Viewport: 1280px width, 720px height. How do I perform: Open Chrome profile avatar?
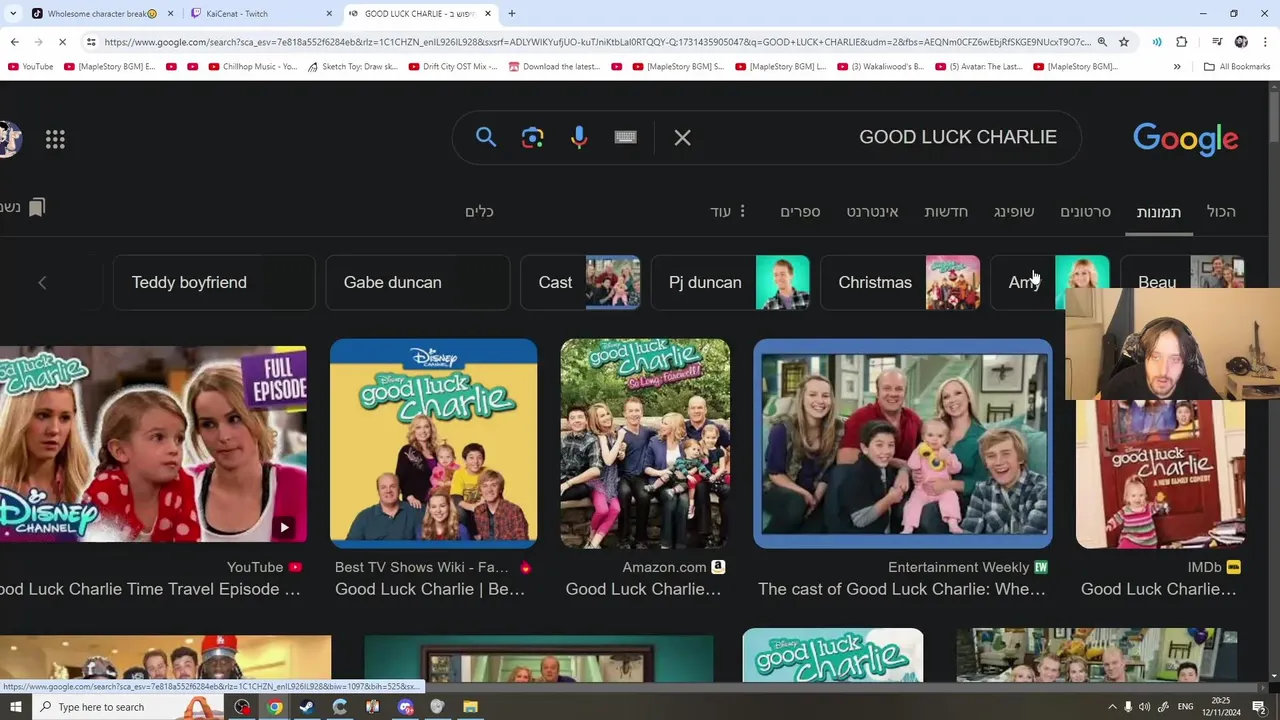[x=1241, y=42]
